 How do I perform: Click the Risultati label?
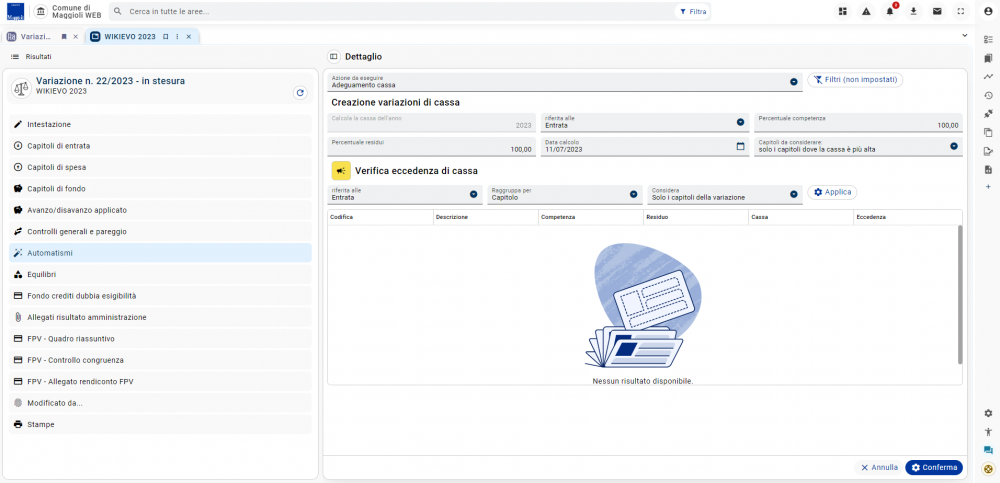click(x=38, y=57)
